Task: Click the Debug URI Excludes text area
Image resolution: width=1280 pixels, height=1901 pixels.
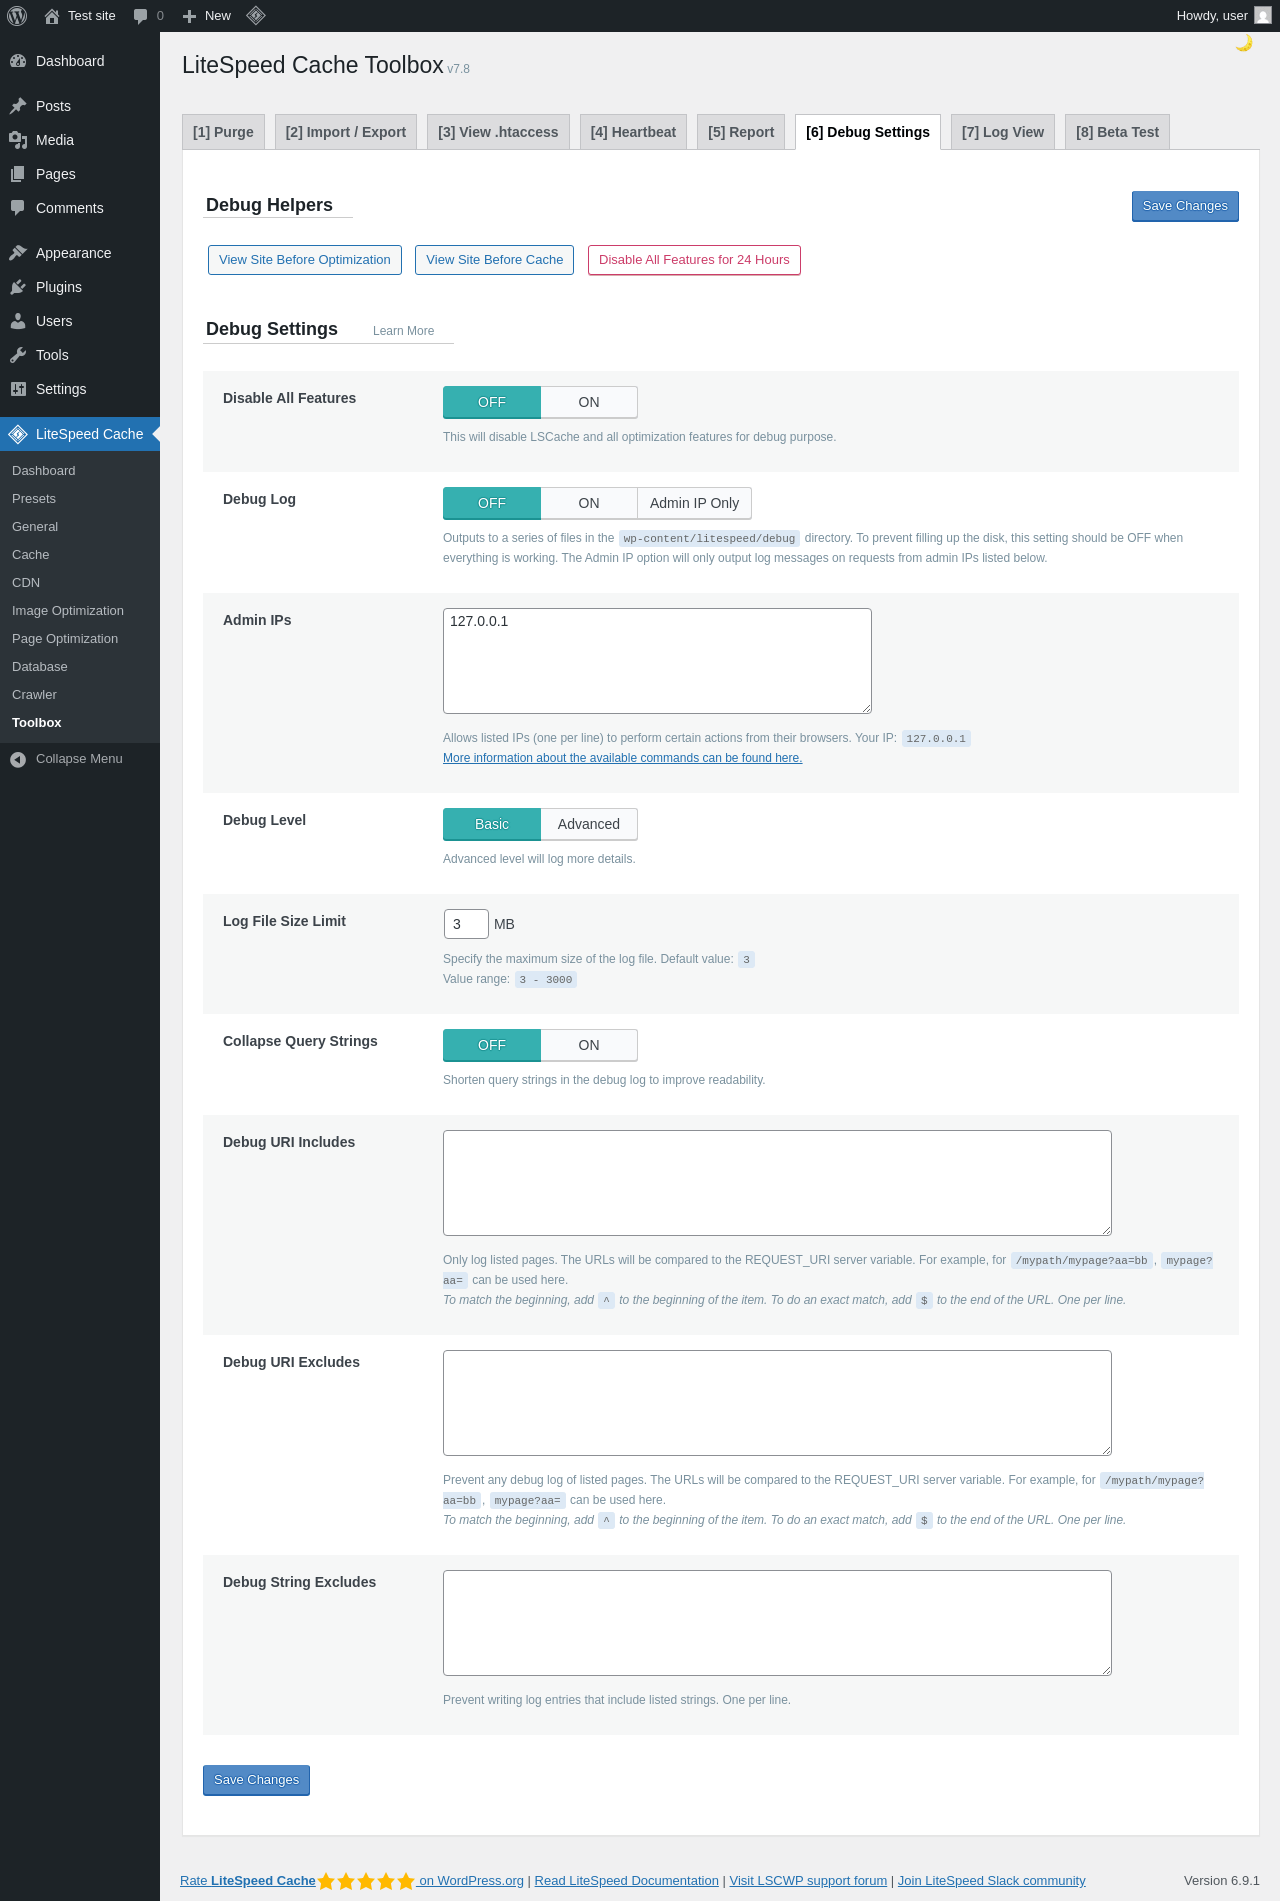Action: pyautogui.click(x=777, y=1403)
